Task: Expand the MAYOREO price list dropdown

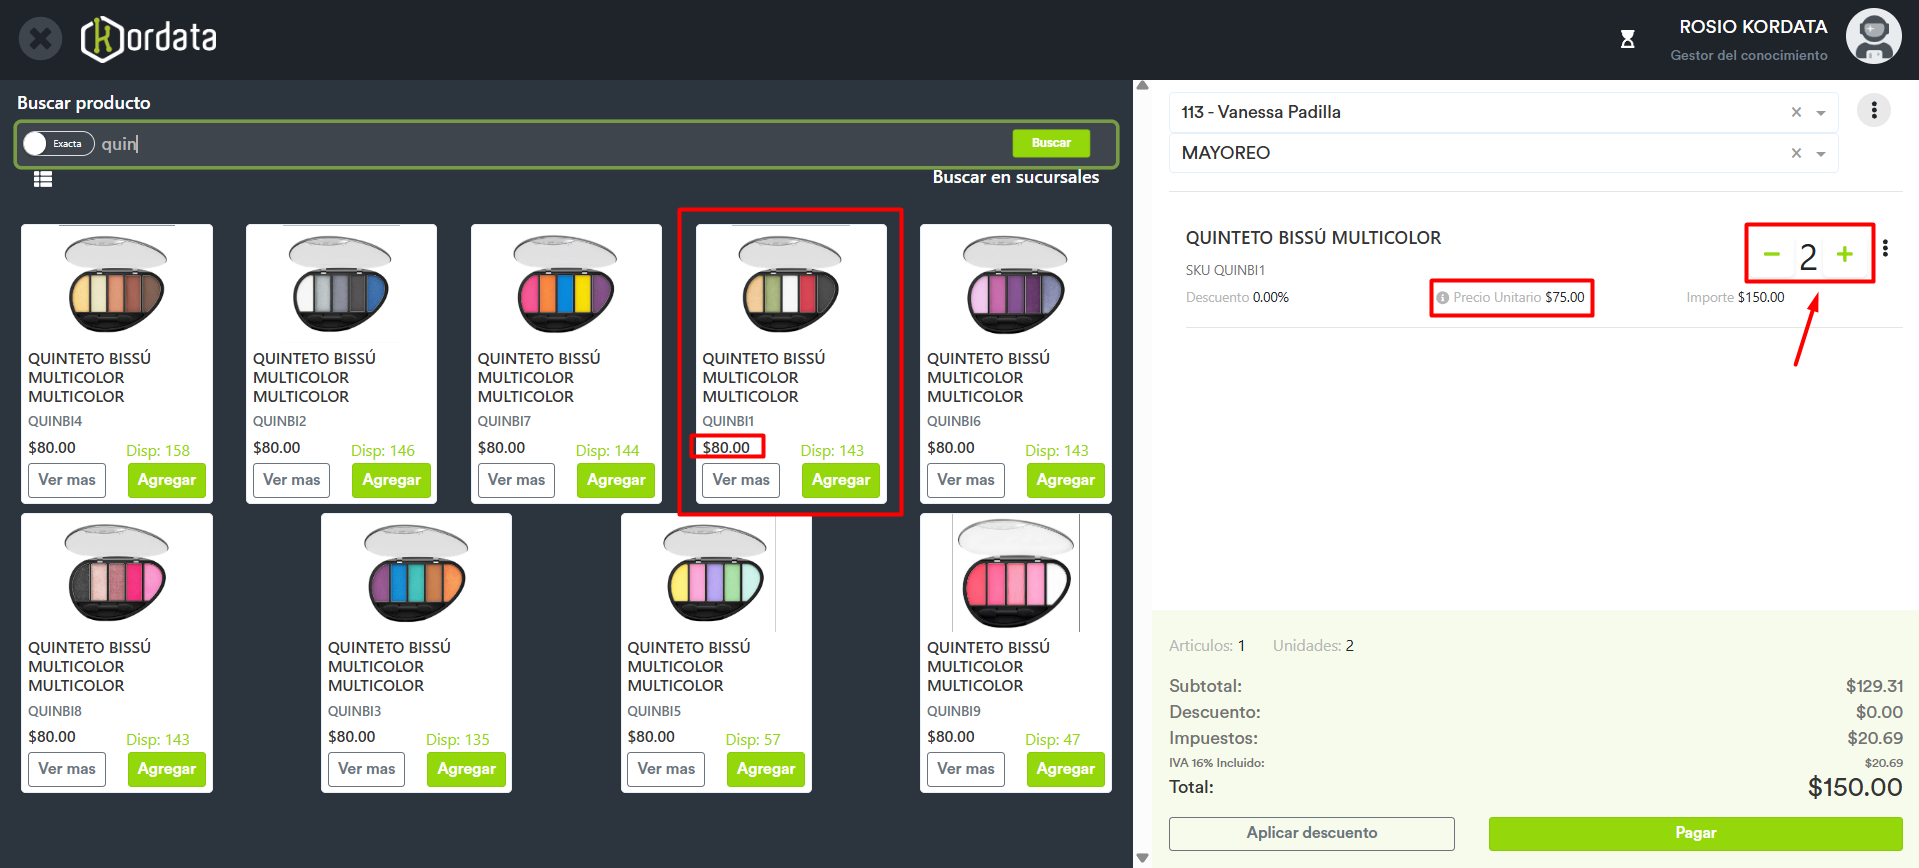Action: click(x=1821, y=154)
